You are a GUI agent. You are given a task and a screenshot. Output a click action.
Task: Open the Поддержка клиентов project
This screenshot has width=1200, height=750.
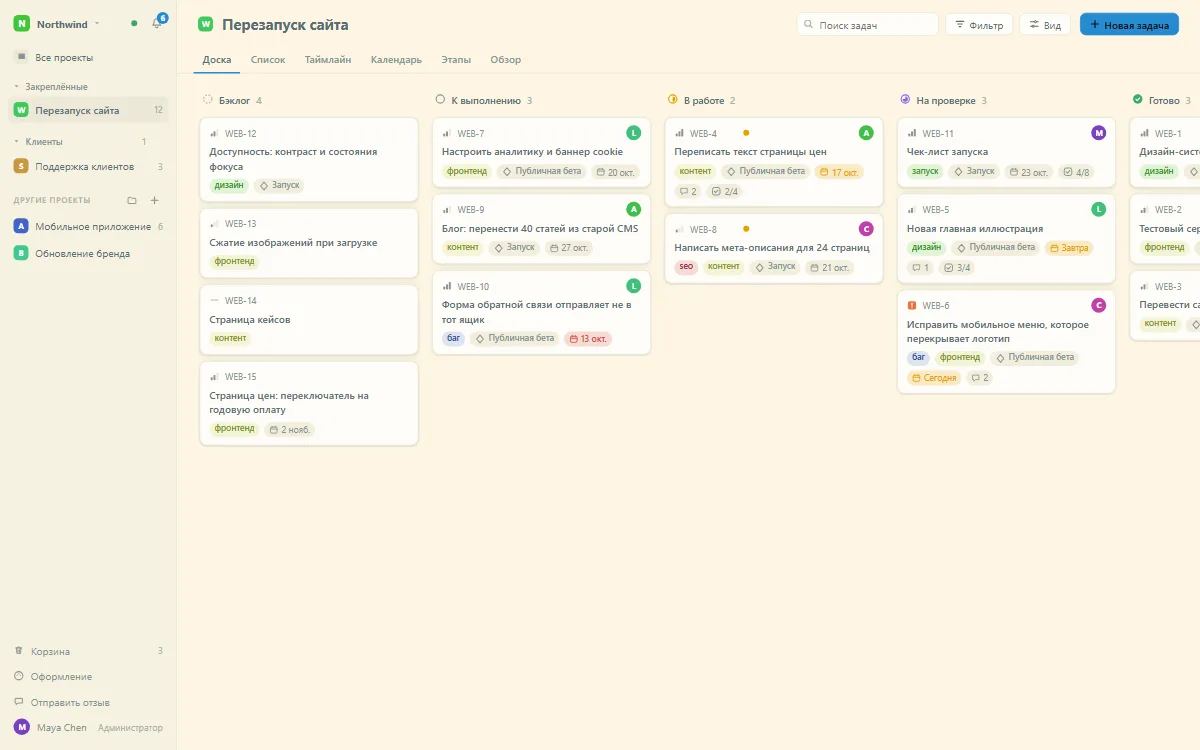[x=89, y=167]
